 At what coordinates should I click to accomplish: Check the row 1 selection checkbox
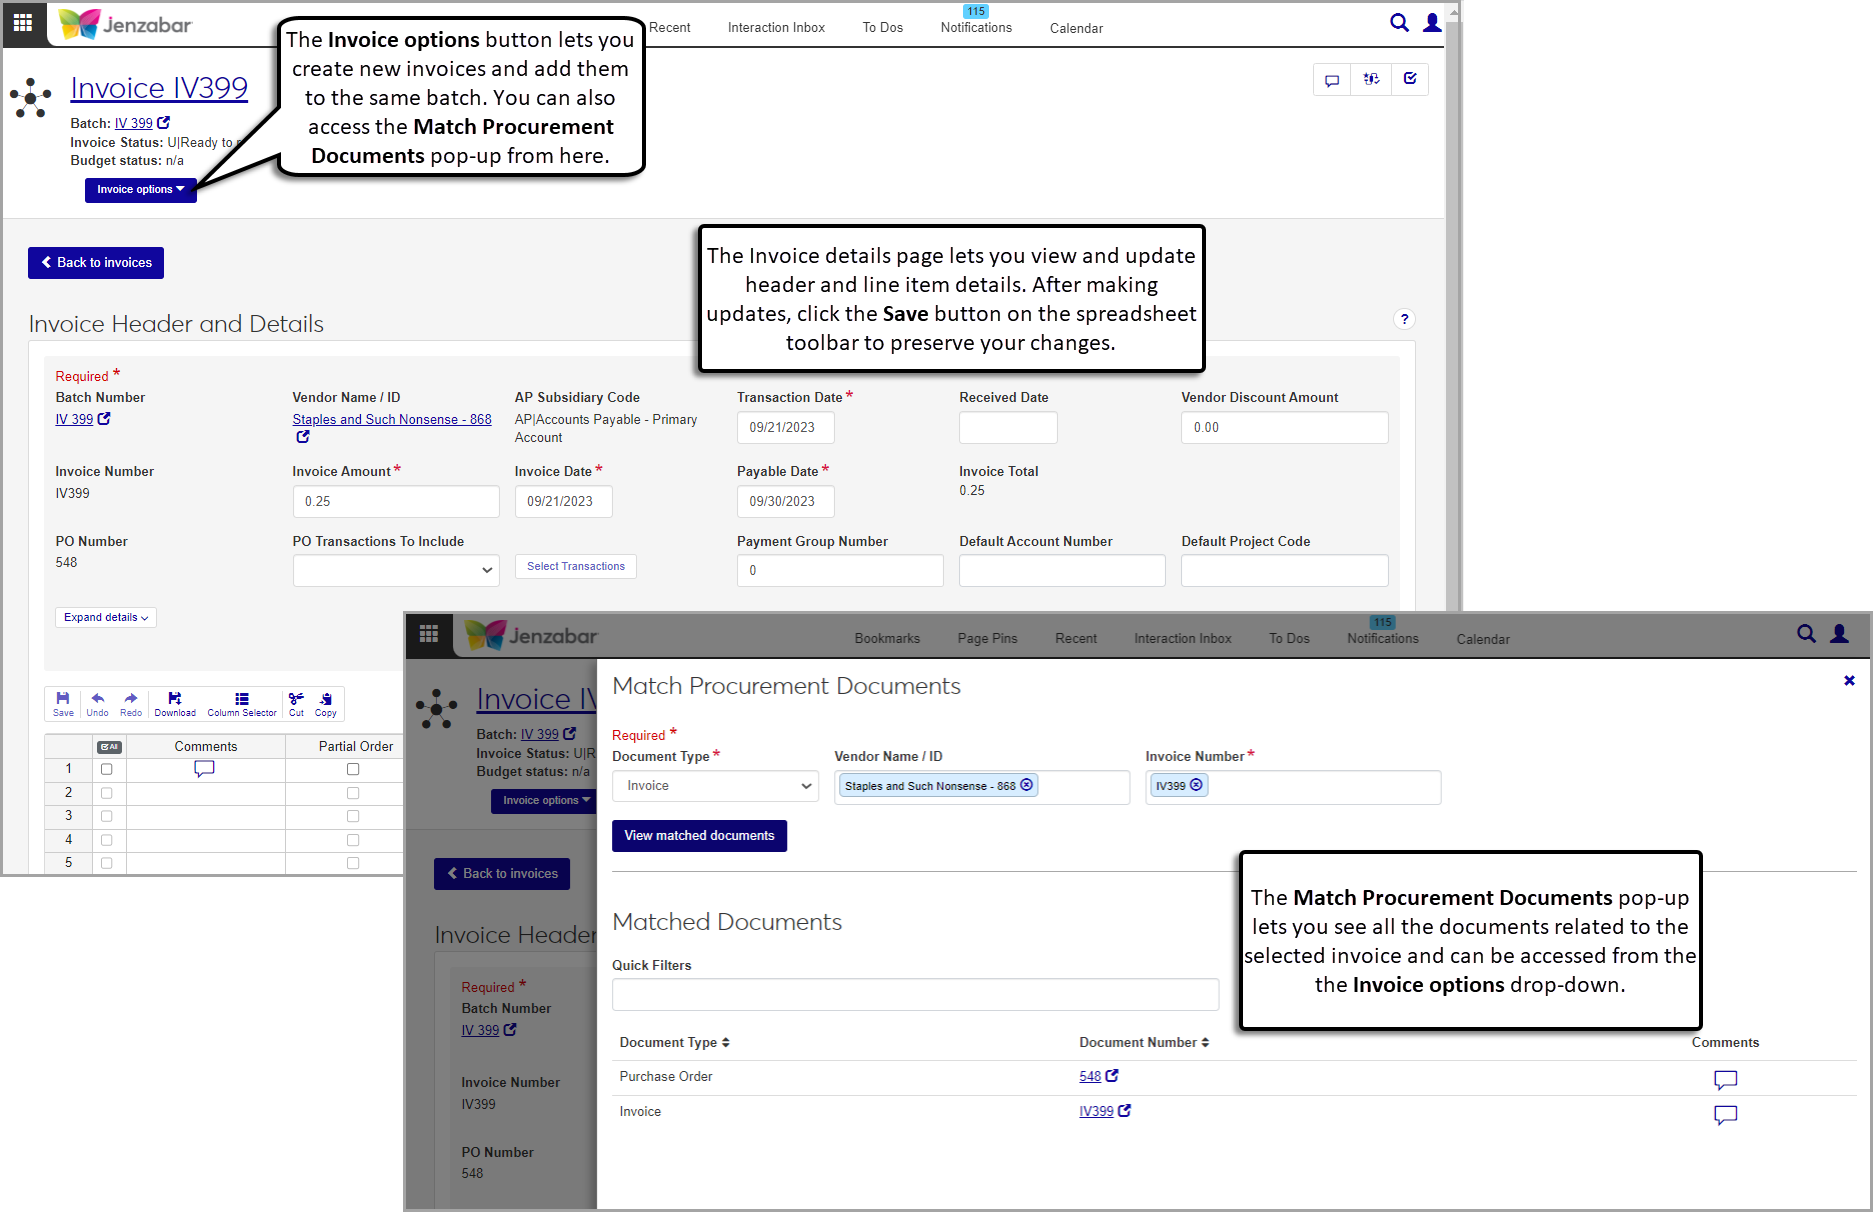tap(107, 769)
